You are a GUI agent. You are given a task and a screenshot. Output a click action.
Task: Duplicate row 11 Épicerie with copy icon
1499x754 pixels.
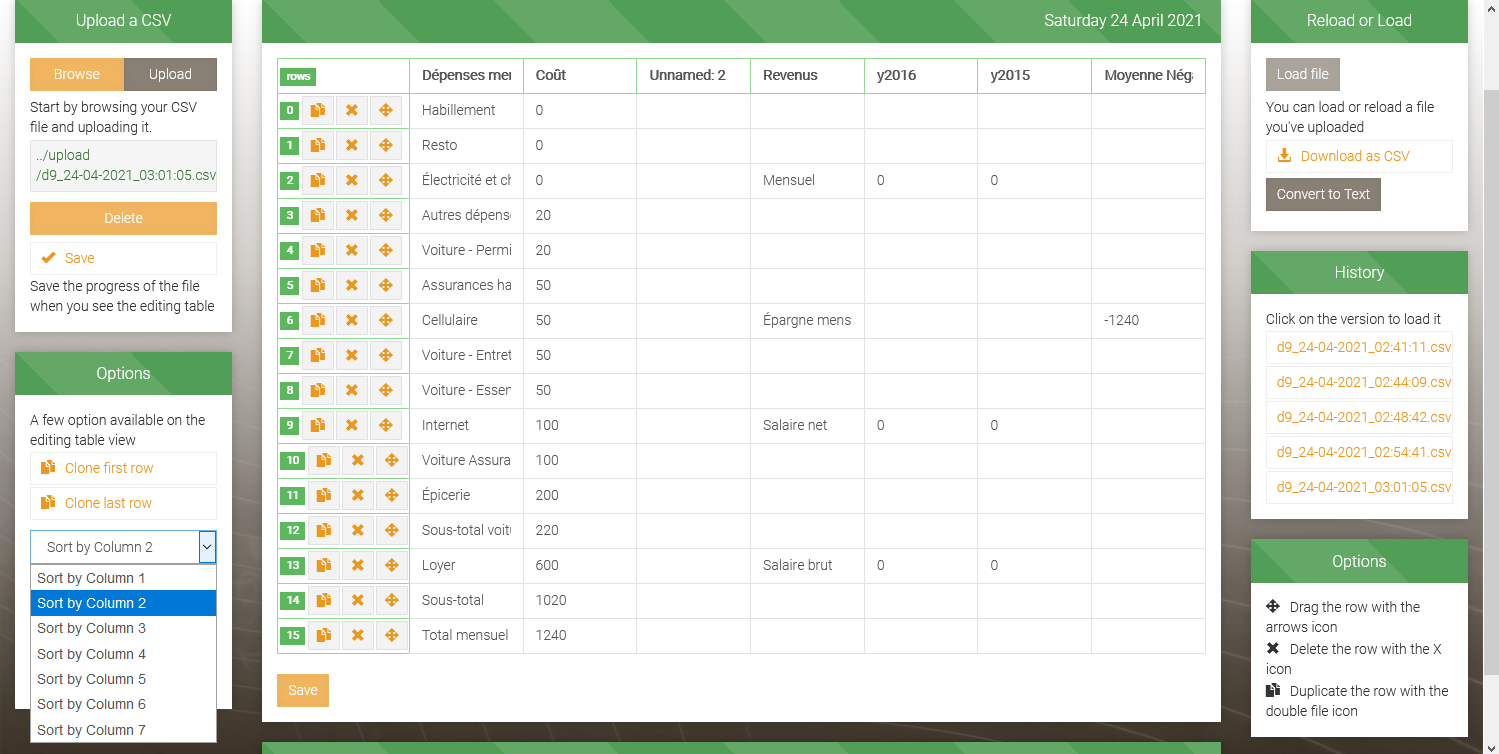[x=324, y=496]
